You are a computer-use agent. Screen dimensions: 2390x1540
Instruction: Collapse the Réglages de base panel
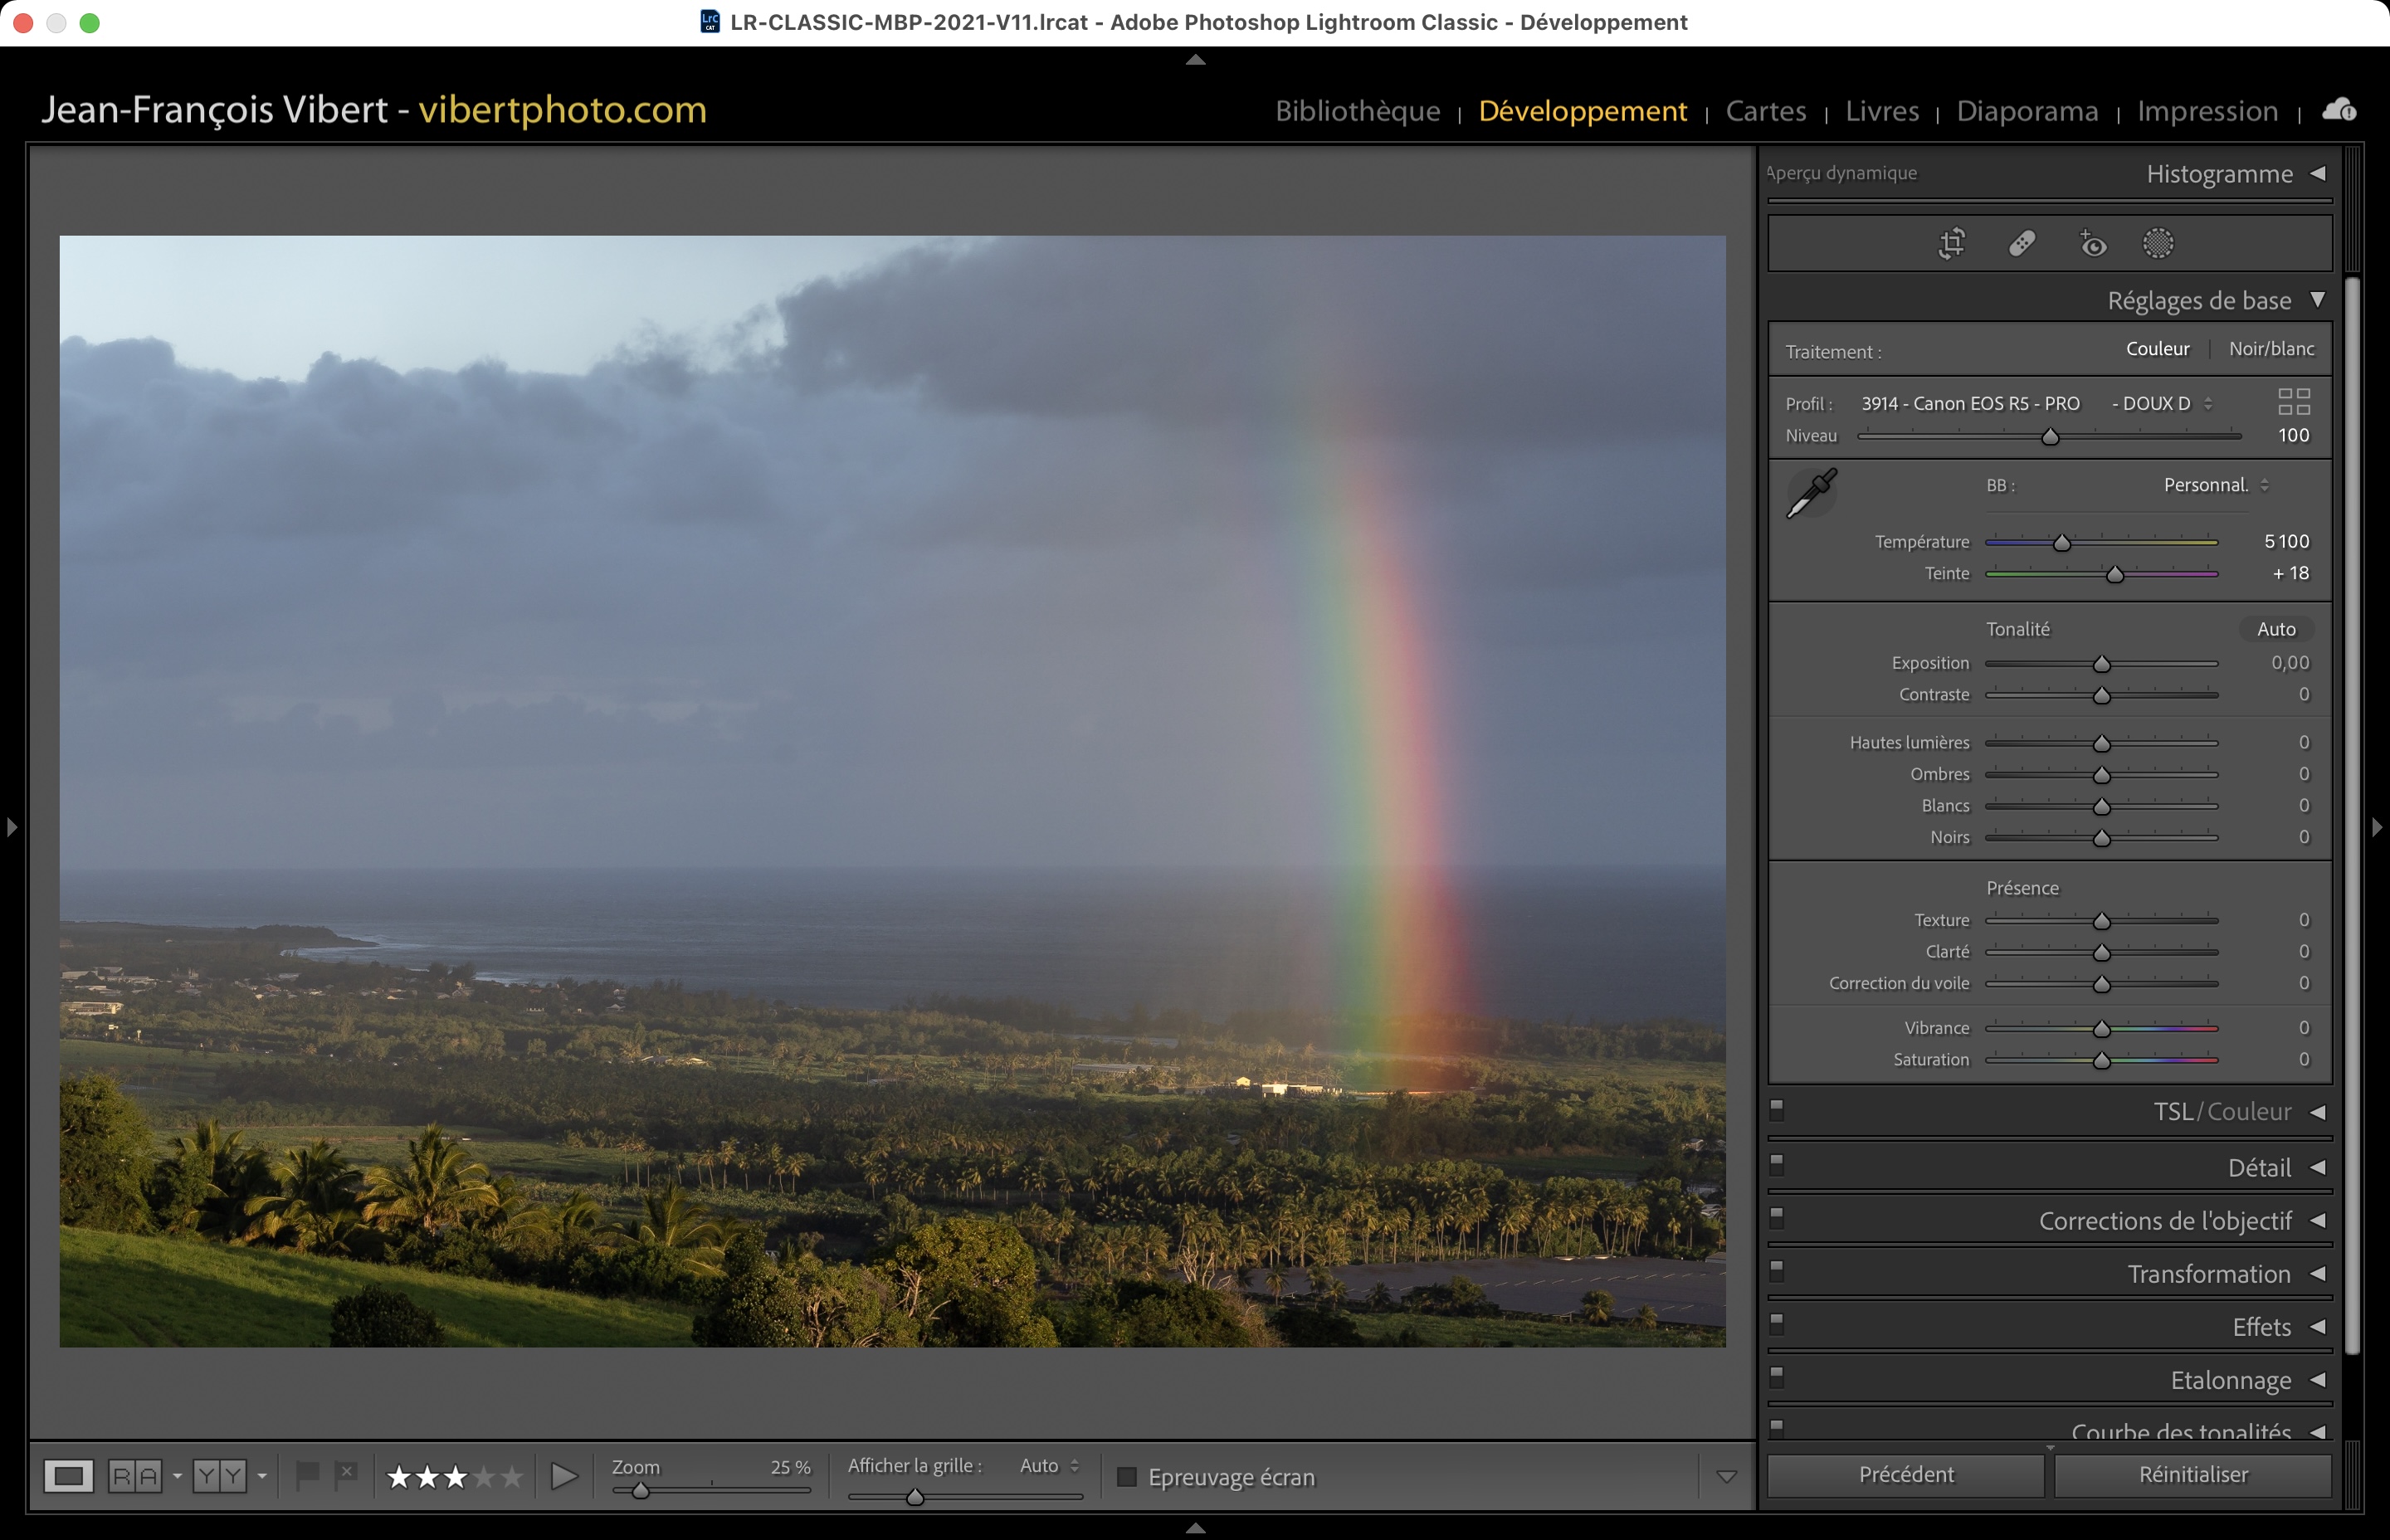[x=2317, y=300]
